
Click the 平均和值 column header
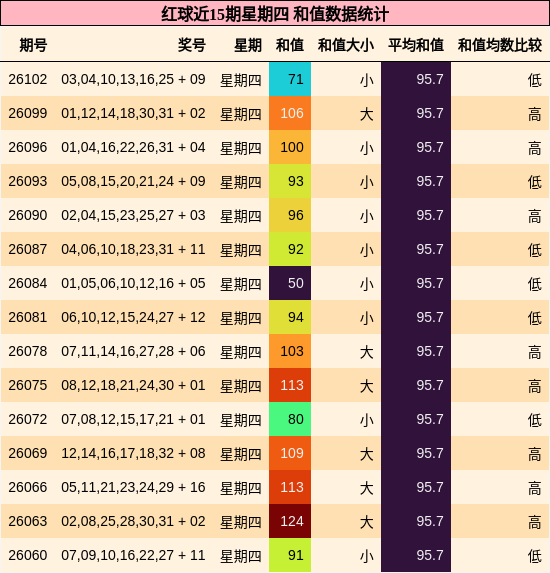click(x=416, y=45)
